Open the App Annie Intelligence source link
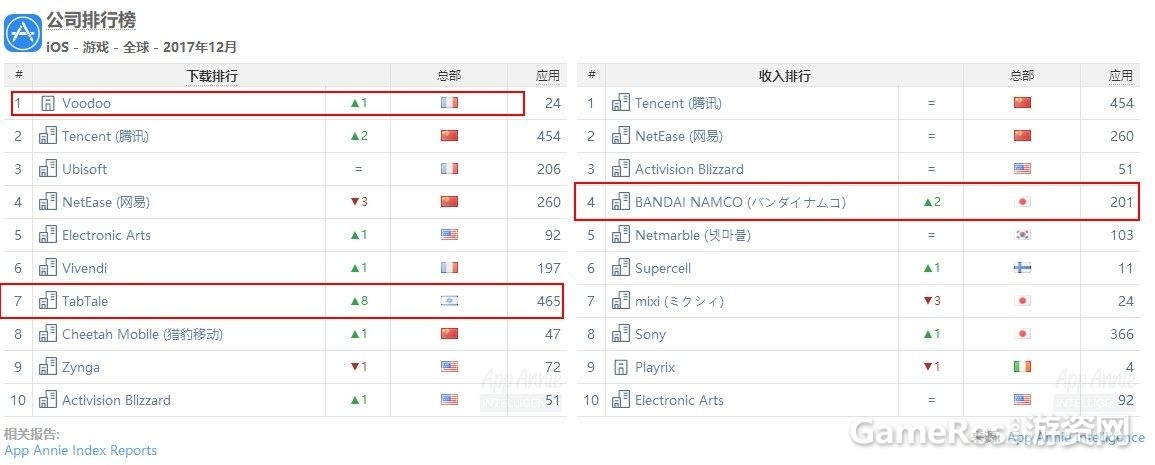 [x=1076, y=438]
